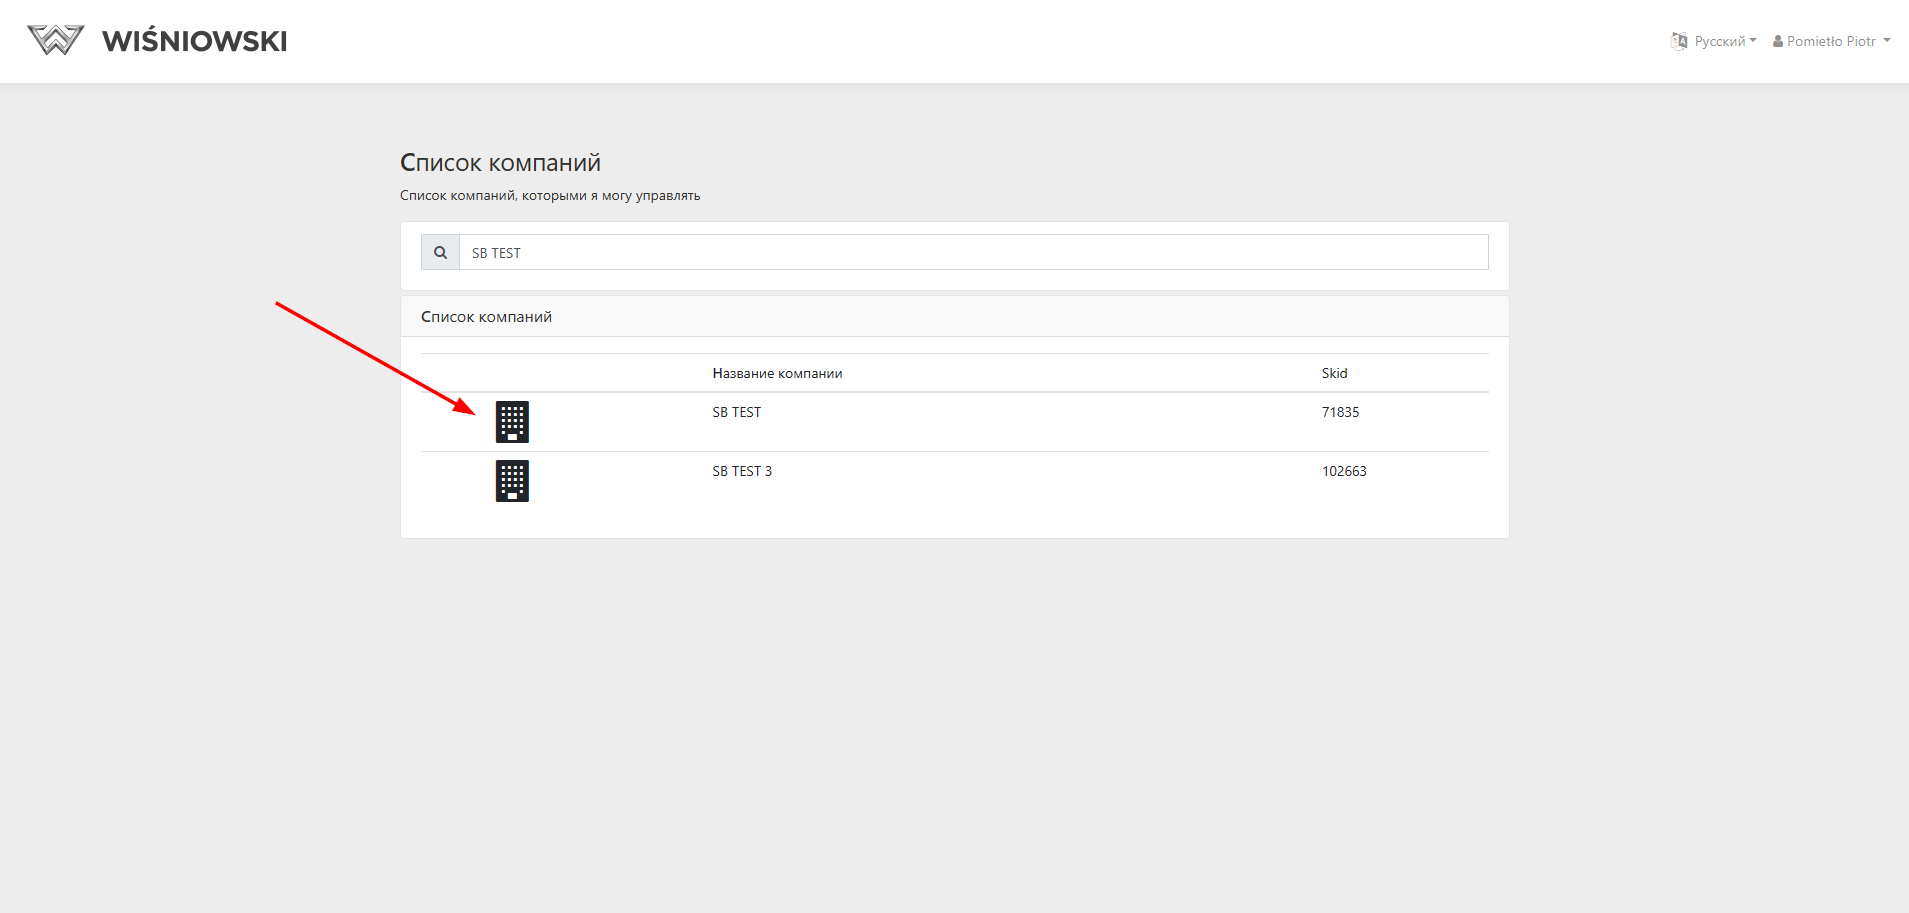Click the Список компаний panel header
This screenshot has width=1909, height=913.
486,317
